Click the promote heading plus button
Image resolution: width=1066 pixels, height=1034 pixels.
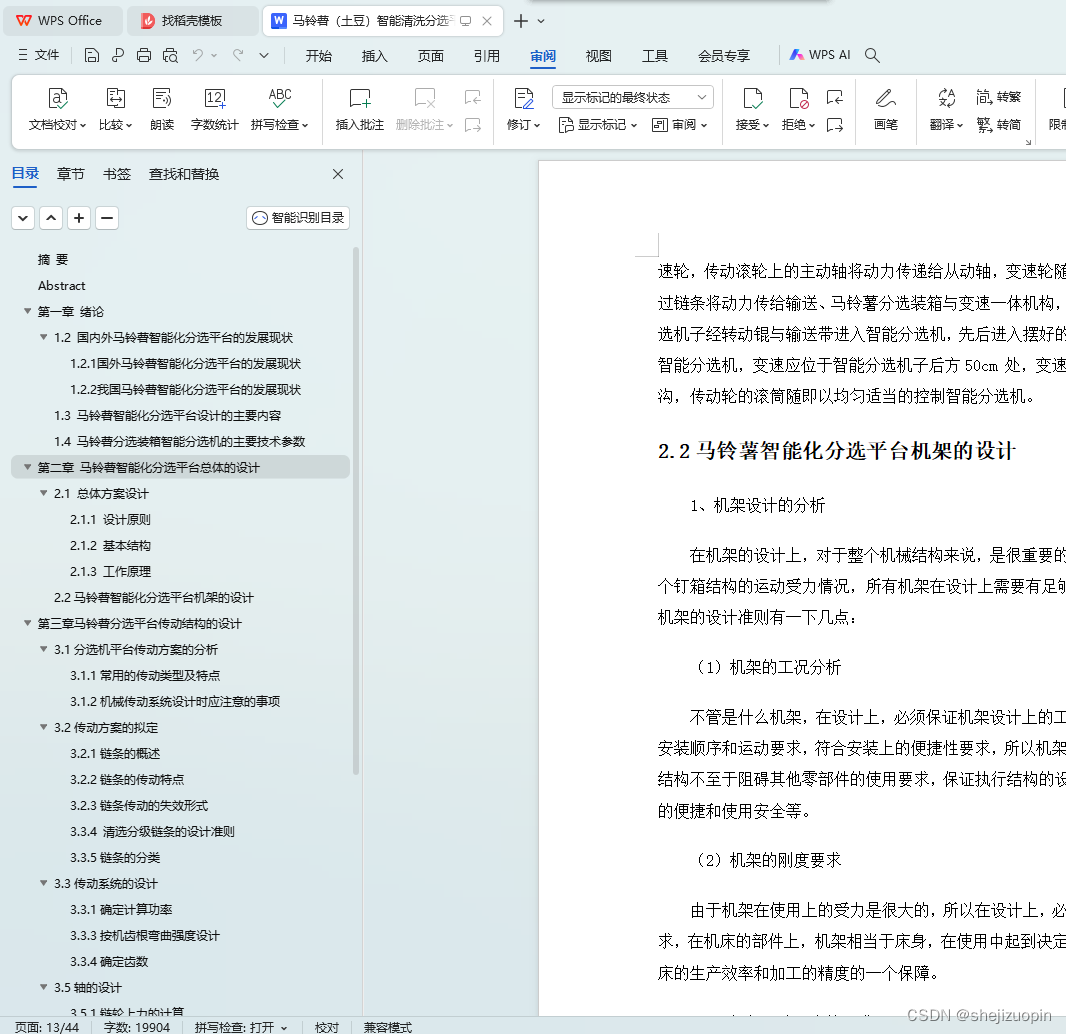(x=79, y=218)
